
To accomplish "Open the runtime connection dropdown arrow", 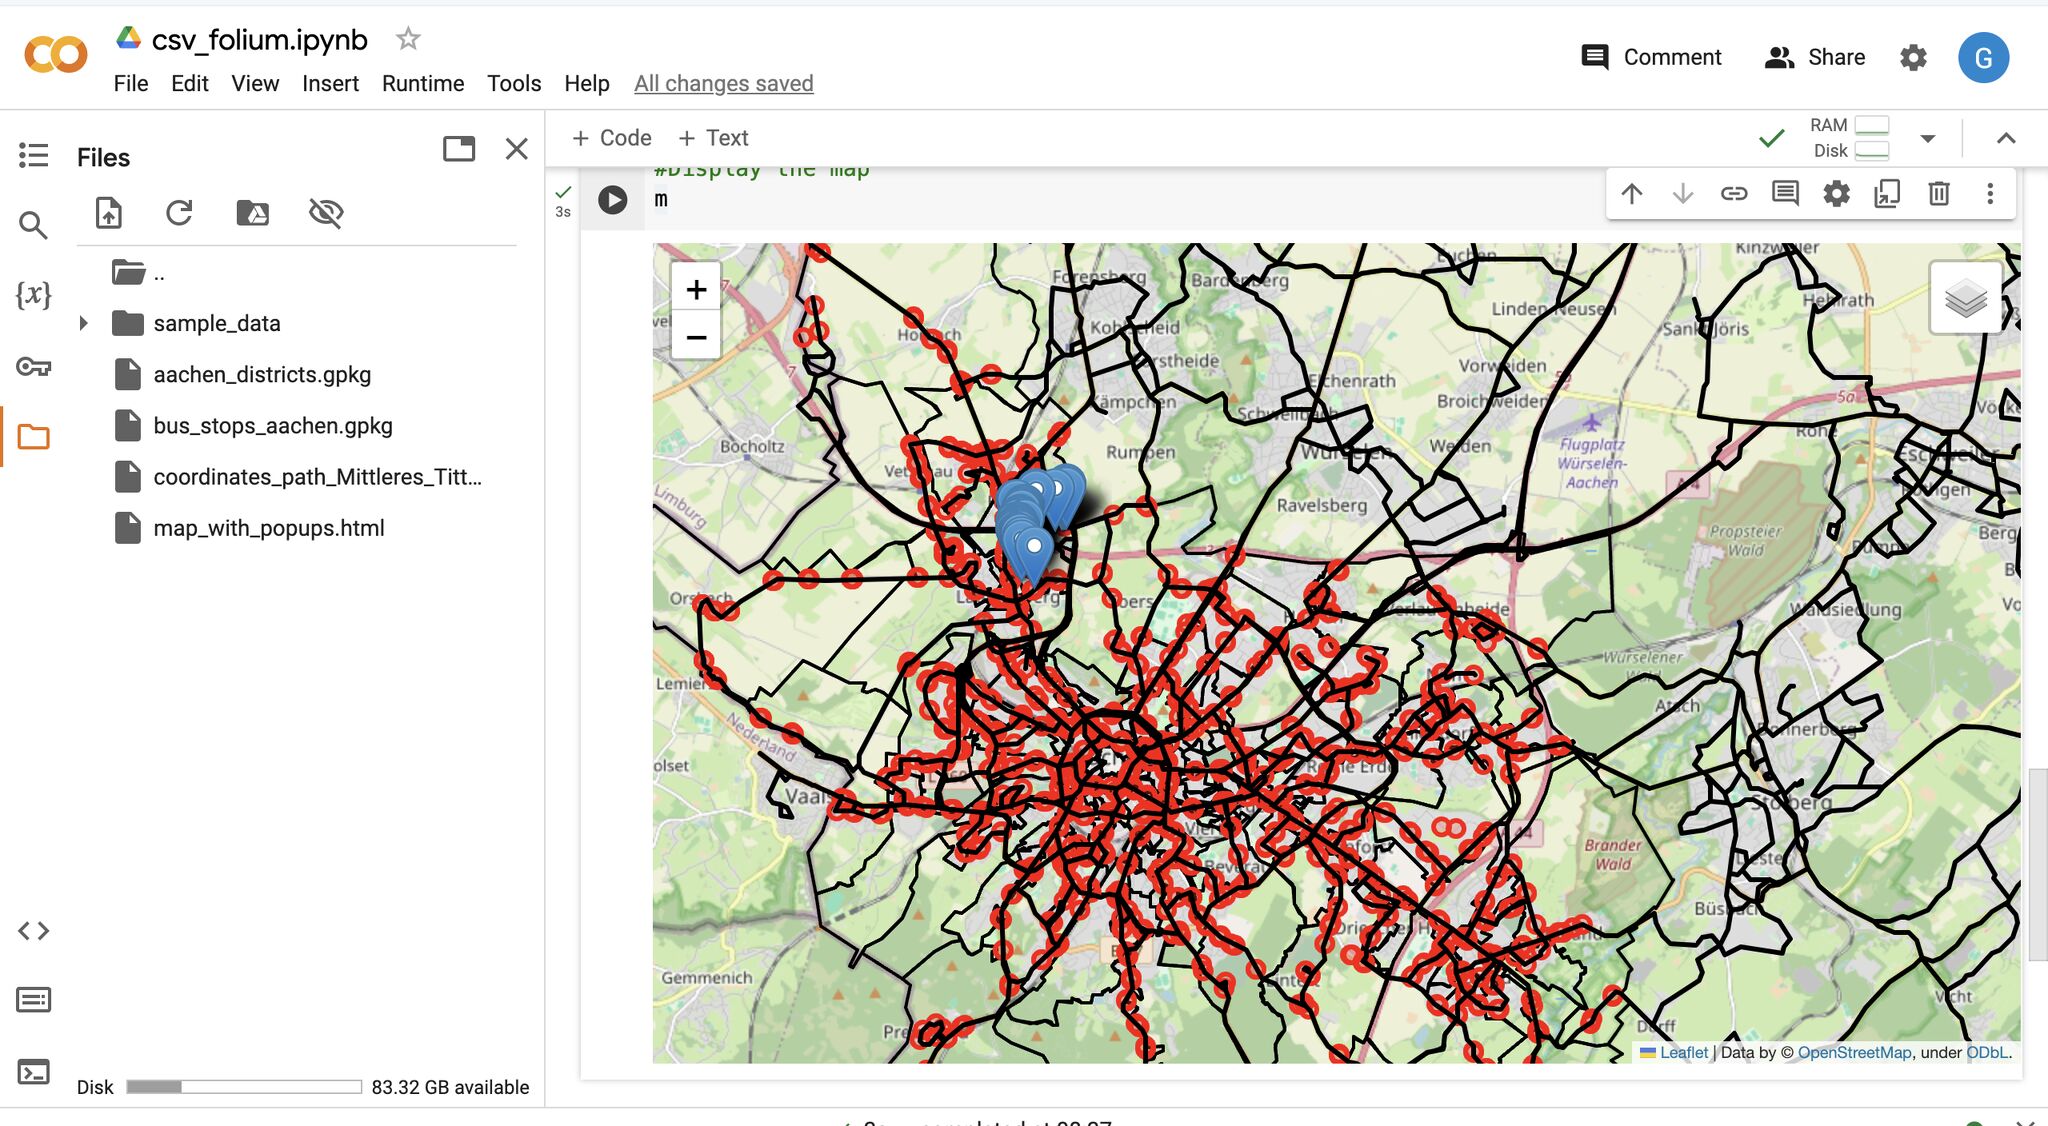I will pos(1928,138).
